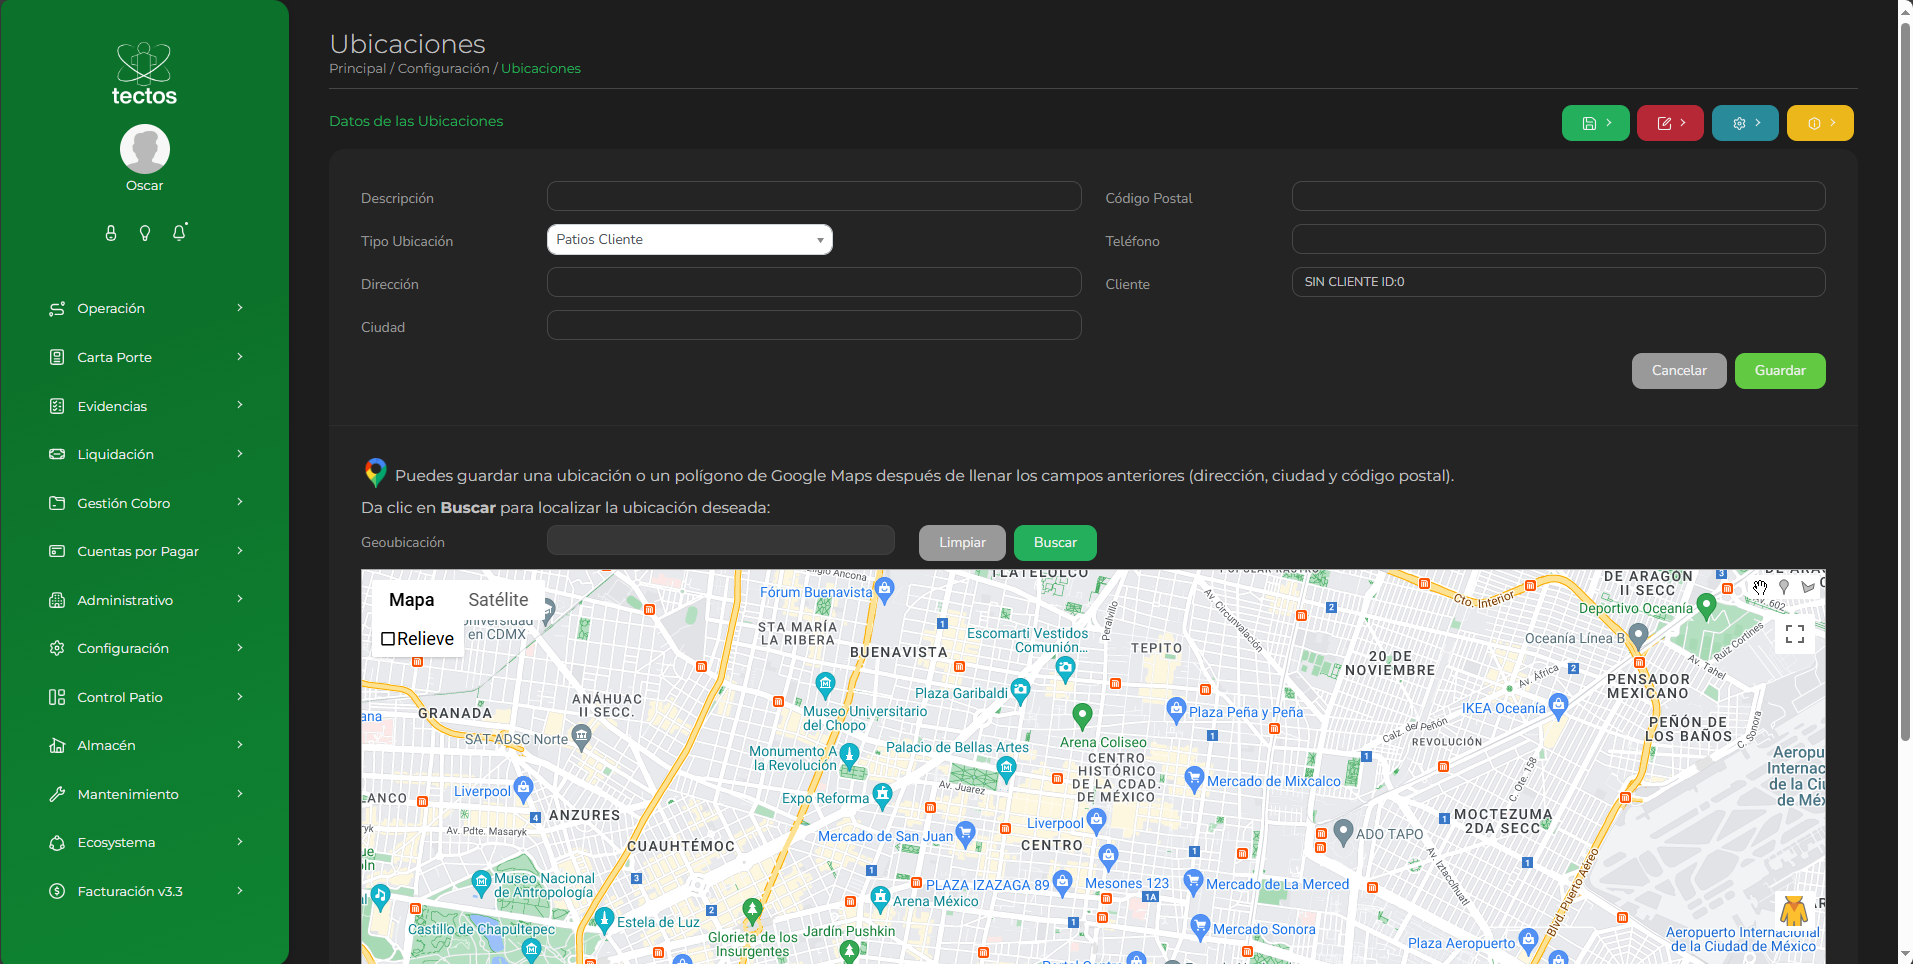Enable the Relieve map checkbox
This screenshot has width=1913, height=964.
click(x=388, y=638)
